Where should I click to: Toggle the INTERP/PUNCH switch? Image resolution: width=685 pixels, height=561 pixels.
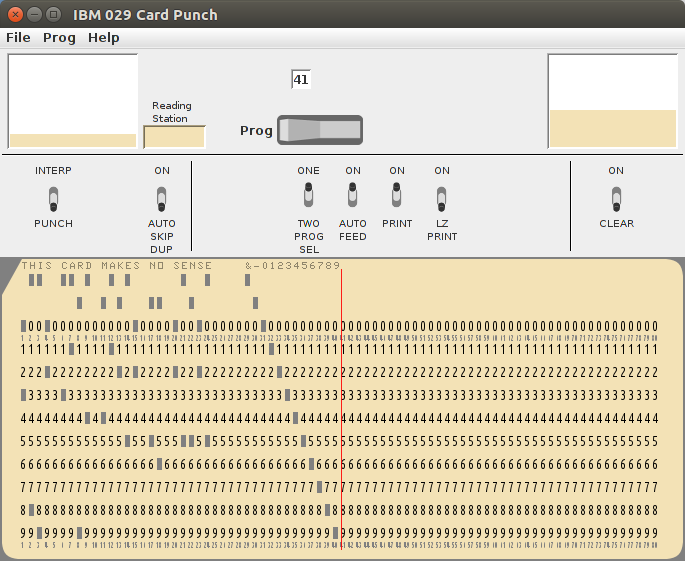point(53,197)
